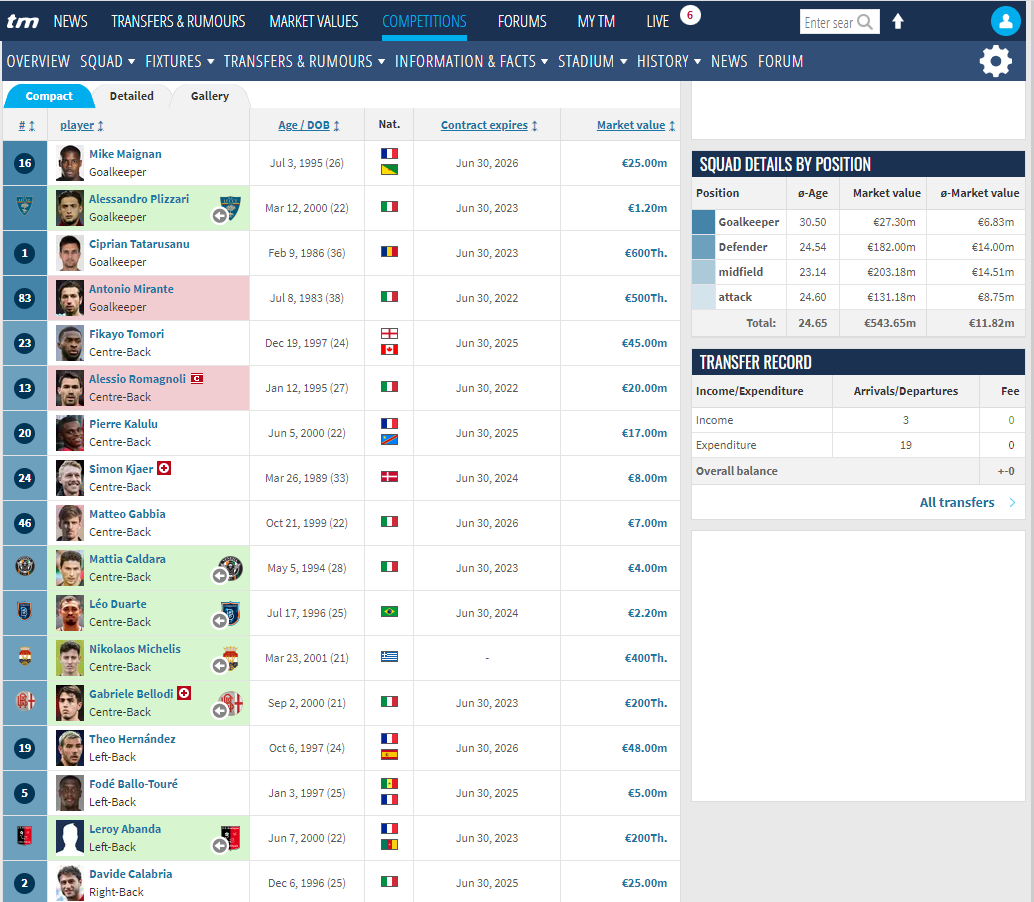Click the loan club crest beside Mattia Caldara

pyautogui.click(x=231, y=568)
